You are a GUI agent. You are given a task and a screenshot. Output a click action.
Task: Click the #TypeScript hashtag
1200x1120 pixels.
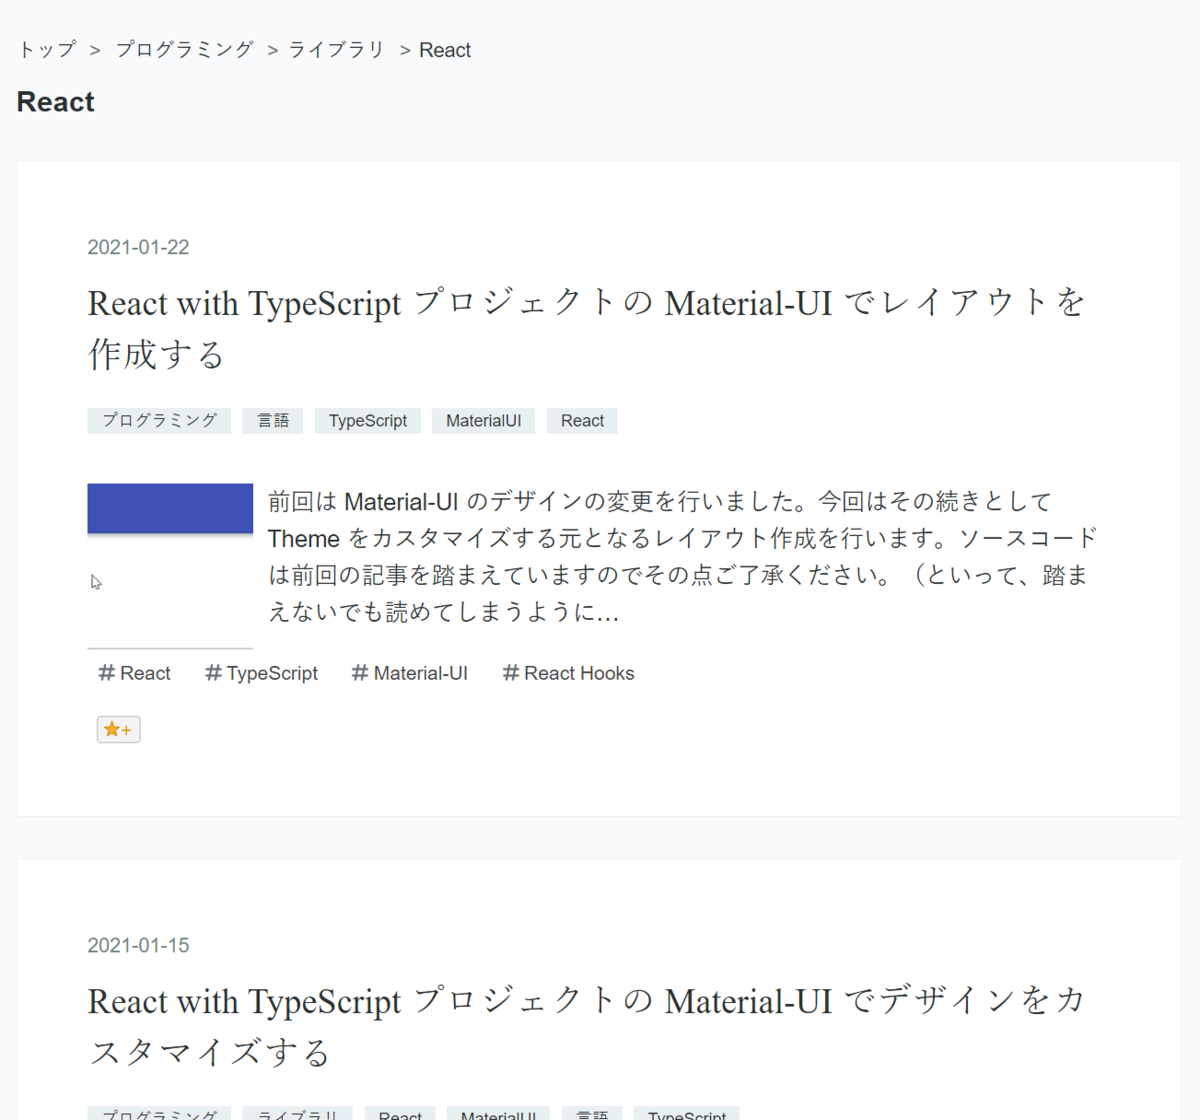tap(261, 673)
